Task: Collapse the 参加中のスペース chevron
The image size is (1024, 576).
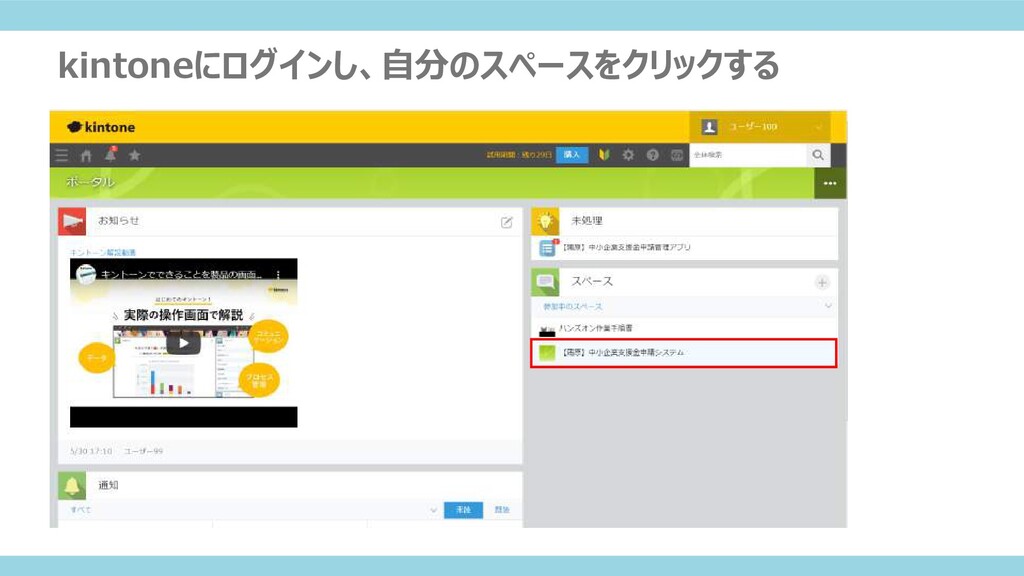Action: click(828, 306)
